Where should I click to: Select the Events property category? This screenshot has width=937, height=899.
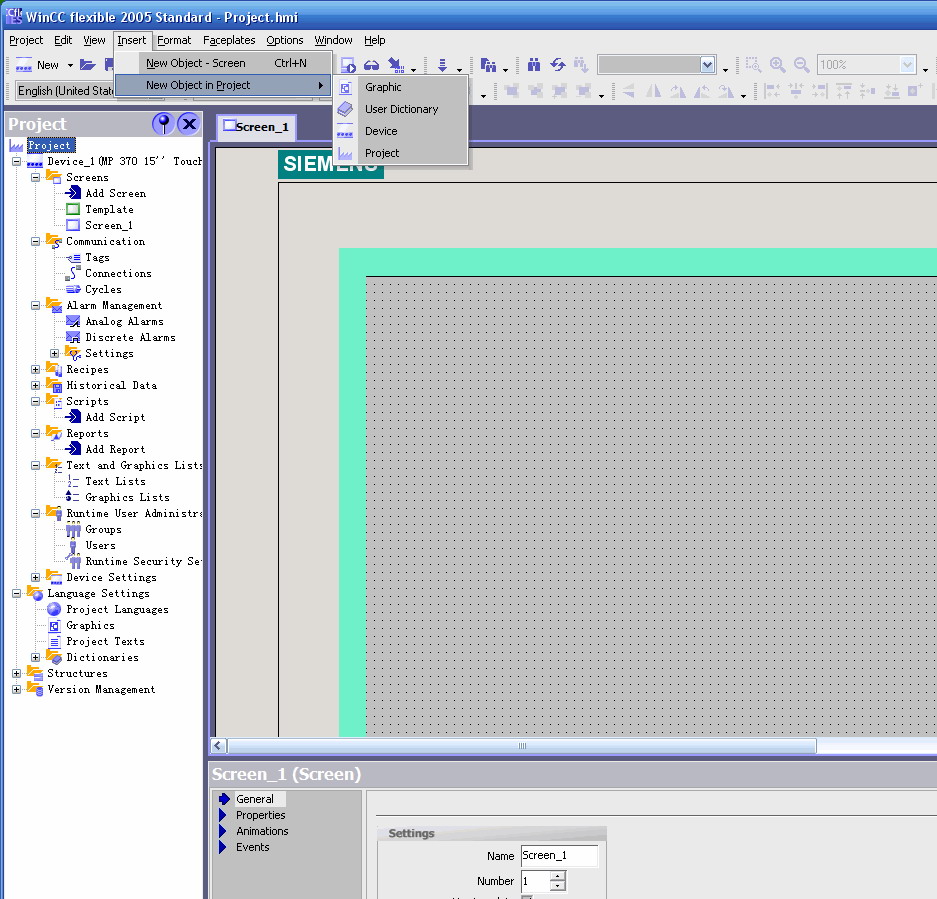click(x=252, y=848)
